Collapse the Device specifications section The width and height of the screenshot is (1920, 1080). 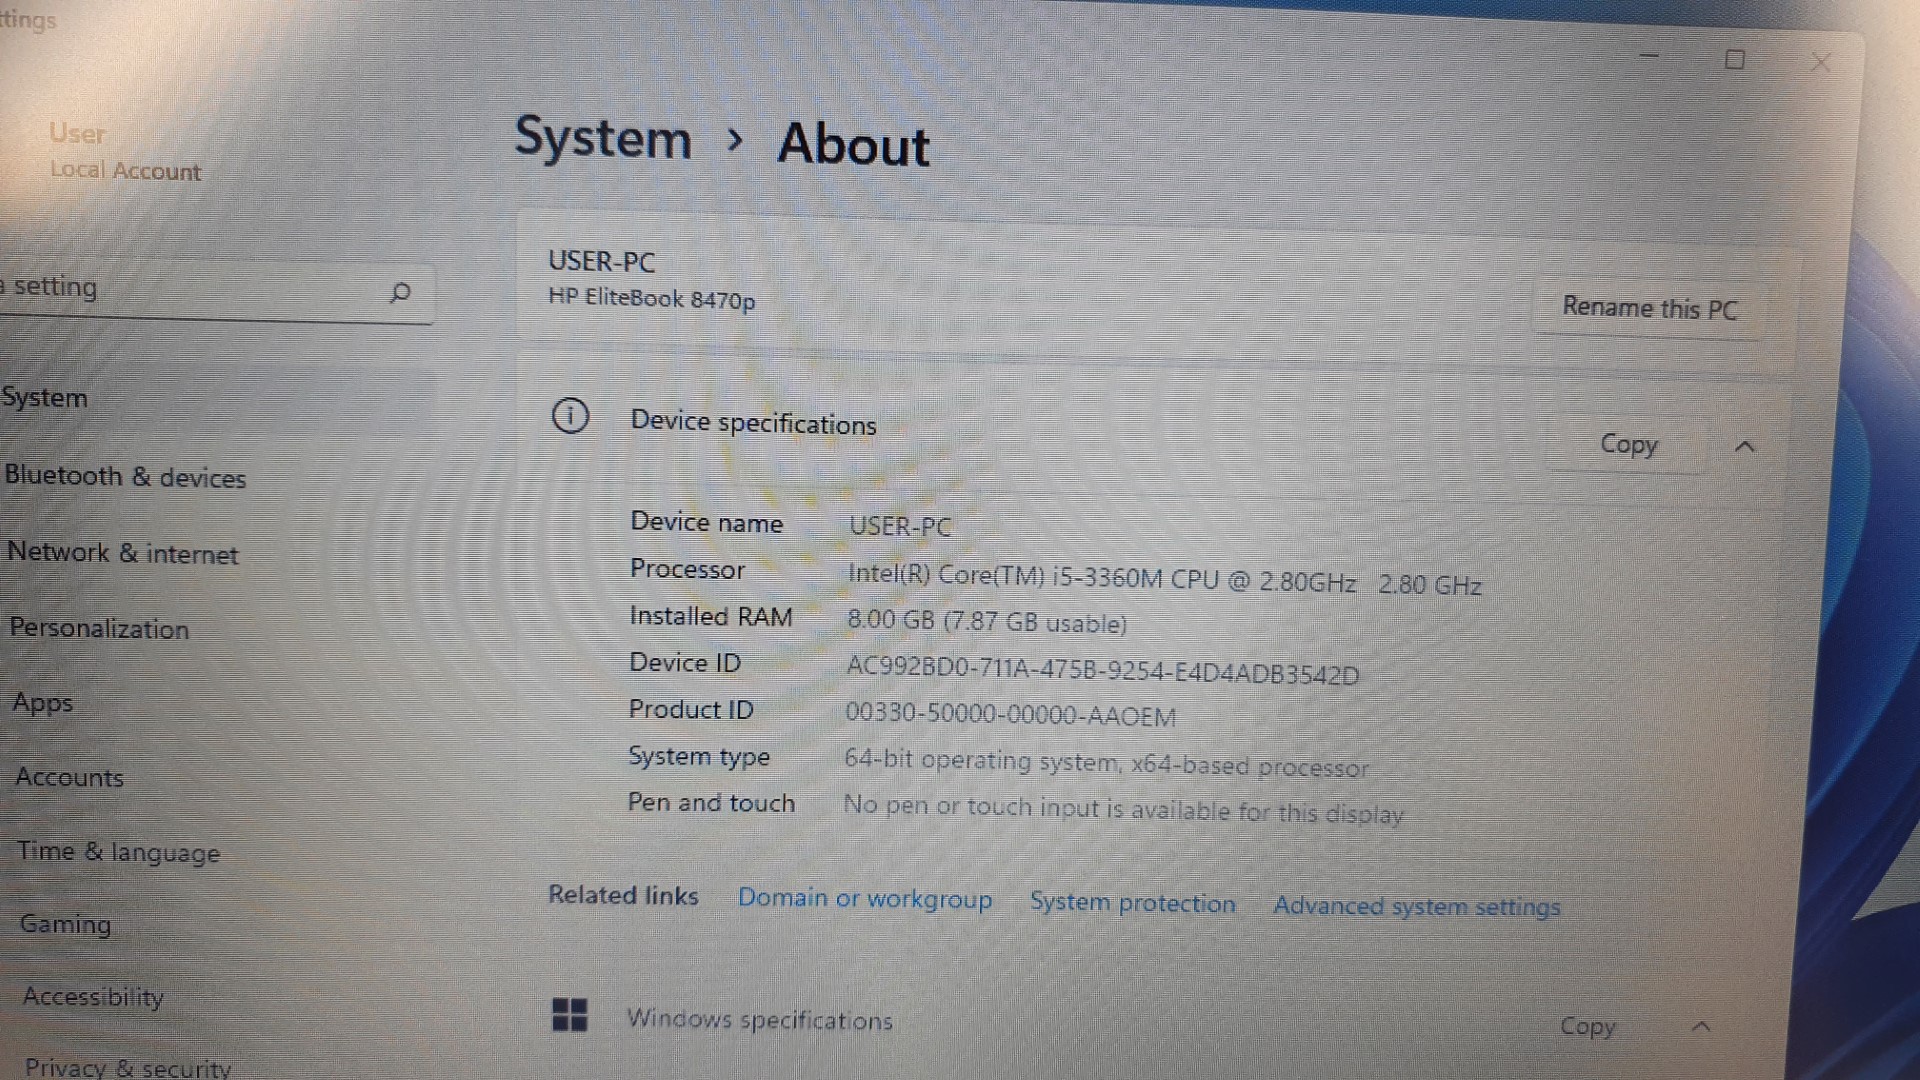1745,447
